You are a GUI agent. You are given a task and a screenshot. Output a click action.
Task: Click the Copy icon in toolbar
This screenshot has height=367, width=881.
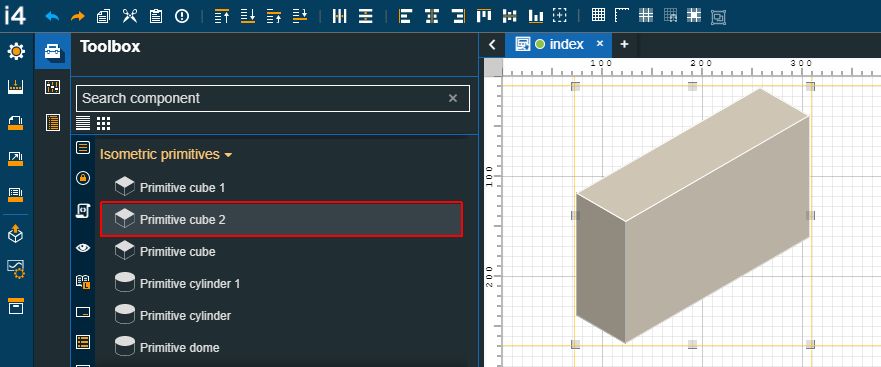pos(103,16)
